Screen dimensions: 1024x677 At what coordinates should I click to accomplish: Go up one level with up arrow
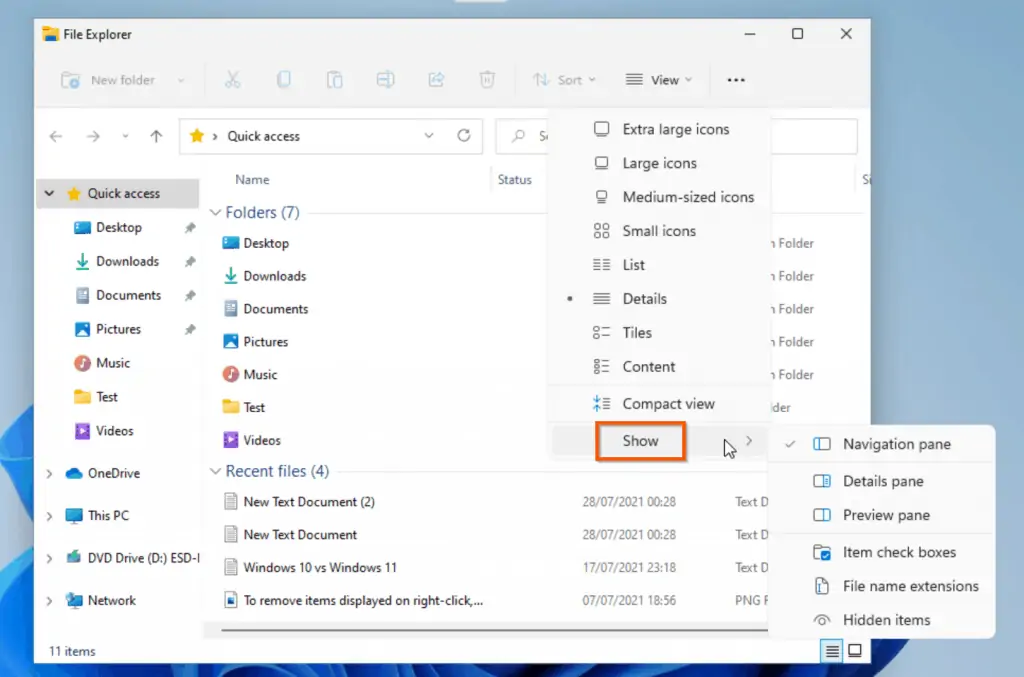pyautogui.click(x=156, y=136)
